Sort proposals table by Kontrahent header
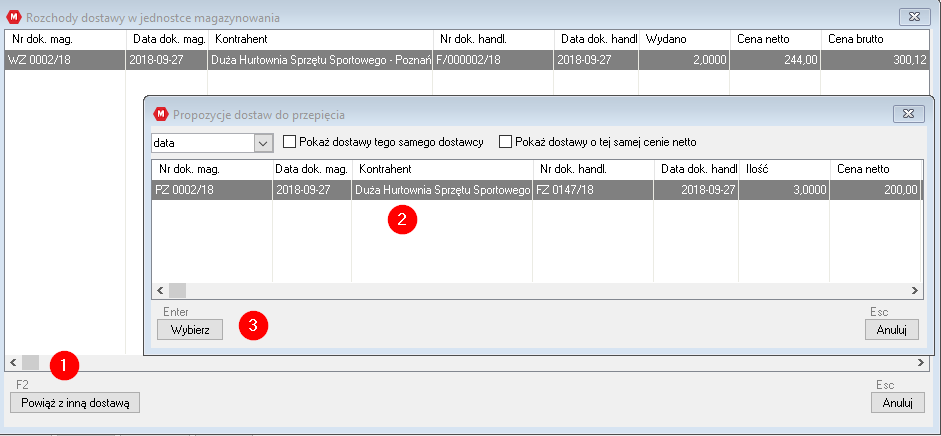The image size is (941, 436). tap(442, 169)
